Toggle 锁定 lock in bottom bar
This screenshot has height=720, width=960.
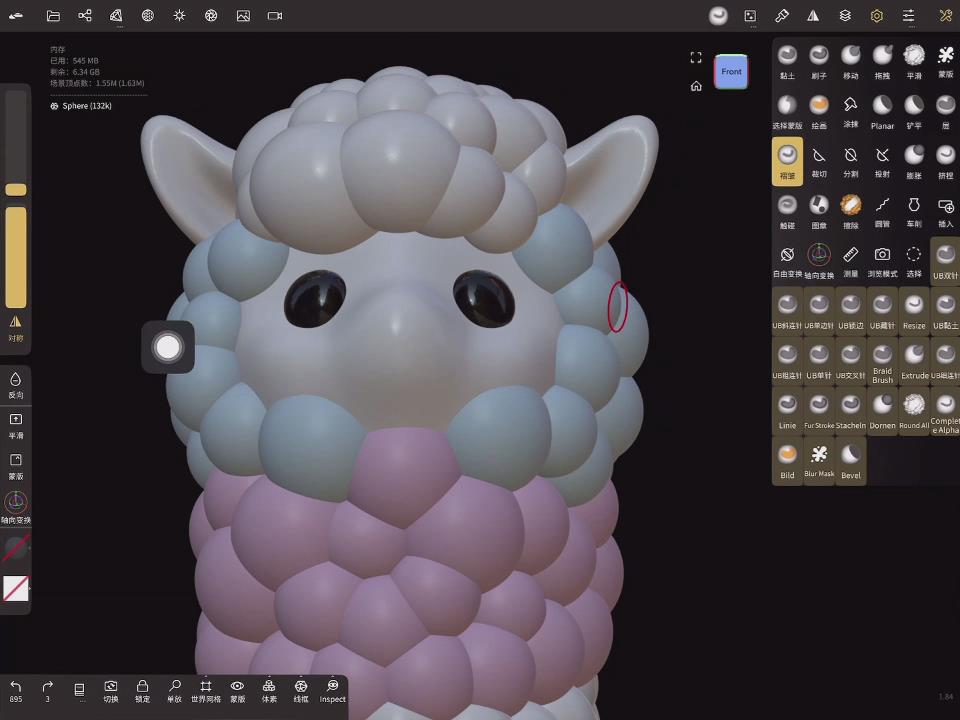pyautogui.click(x=143, y=691)
